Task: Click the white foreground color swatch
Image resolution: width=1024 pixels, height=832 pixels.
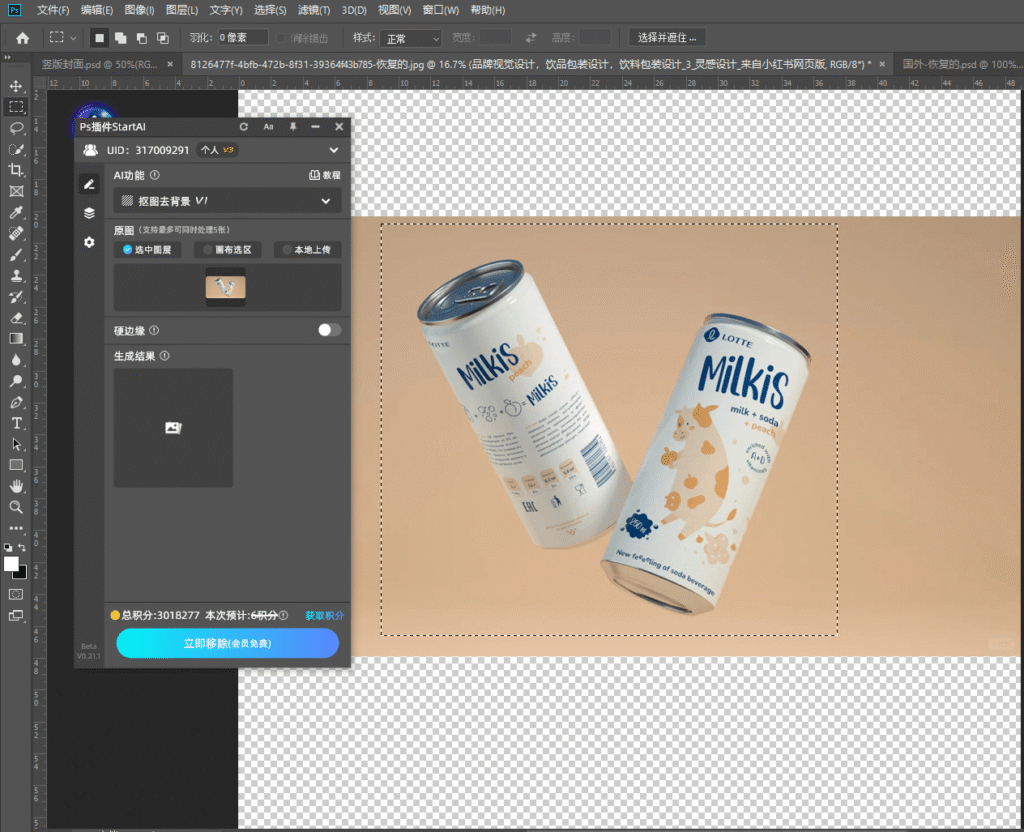Action: point(12,564)
